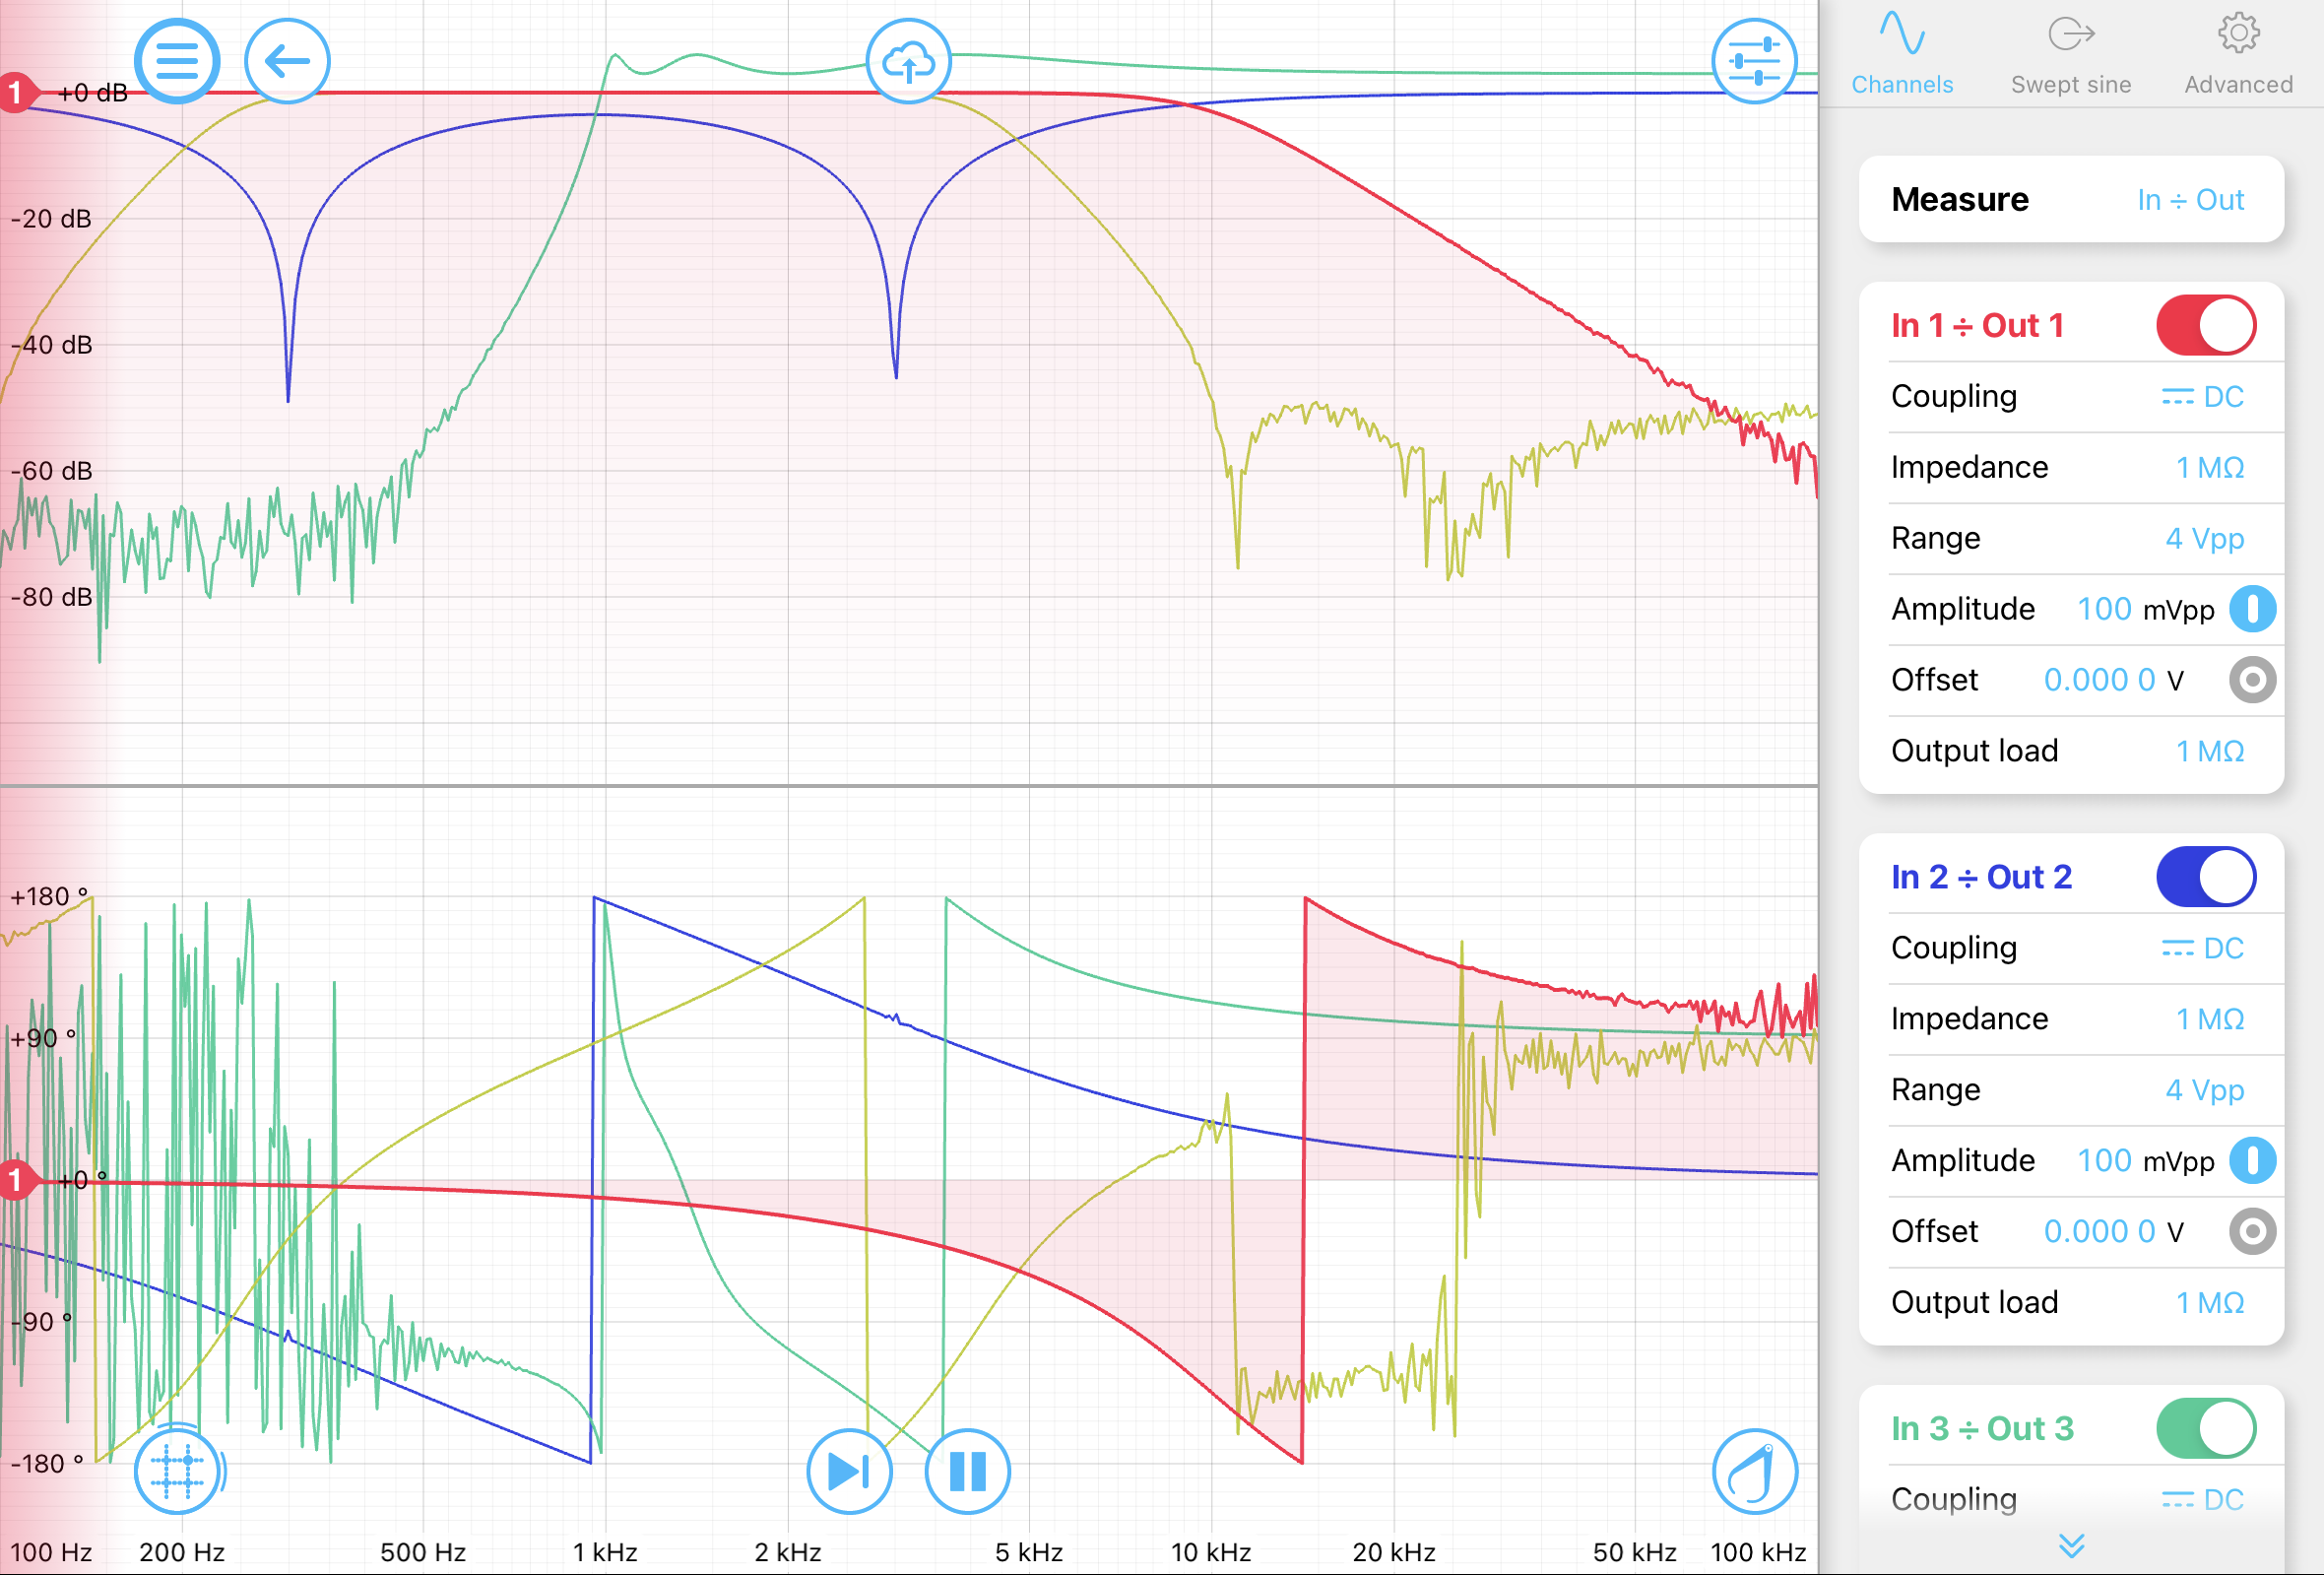Click the +180 ° phase axis label

pos(49,896)
